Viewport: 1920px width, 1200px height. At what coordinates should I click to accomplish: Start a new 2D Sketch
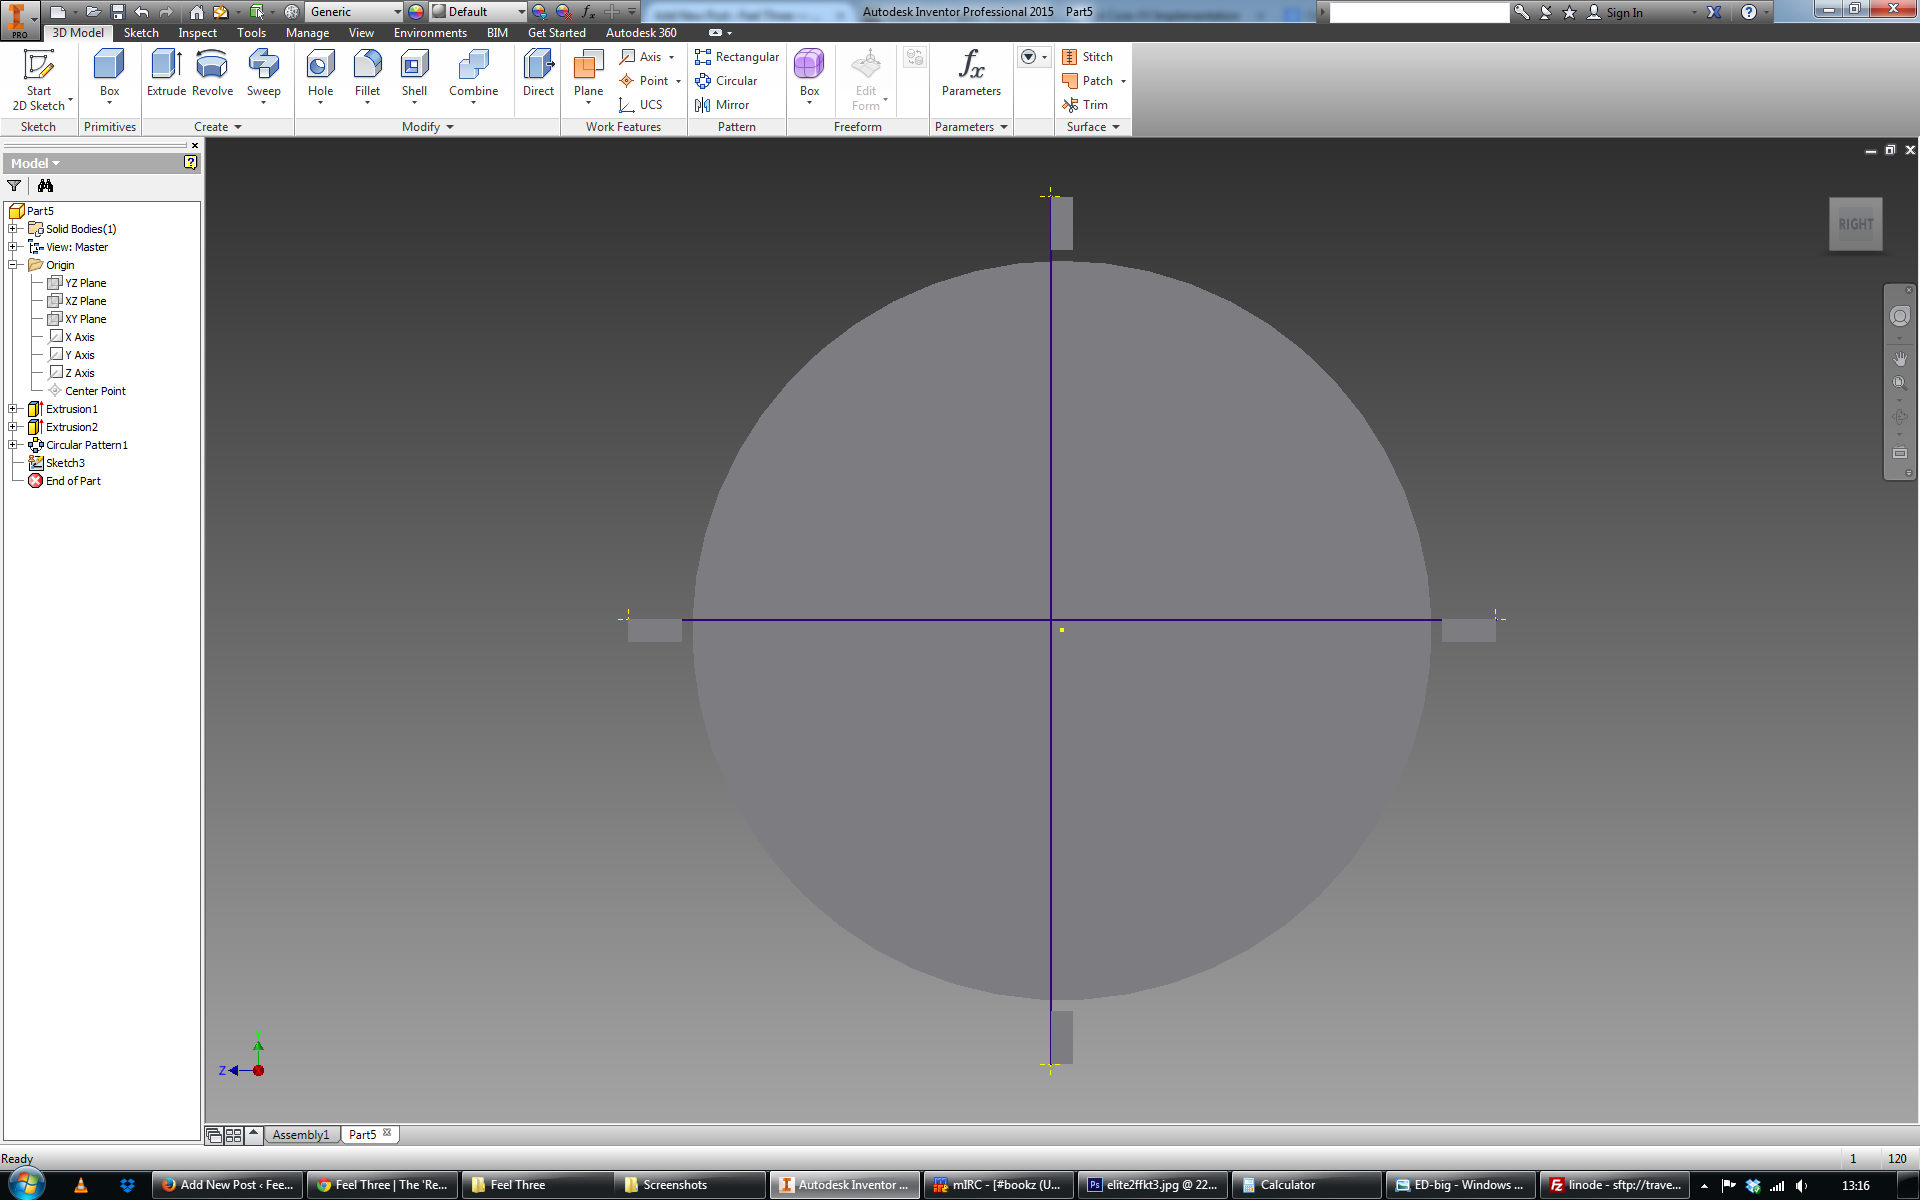point(39,80)
